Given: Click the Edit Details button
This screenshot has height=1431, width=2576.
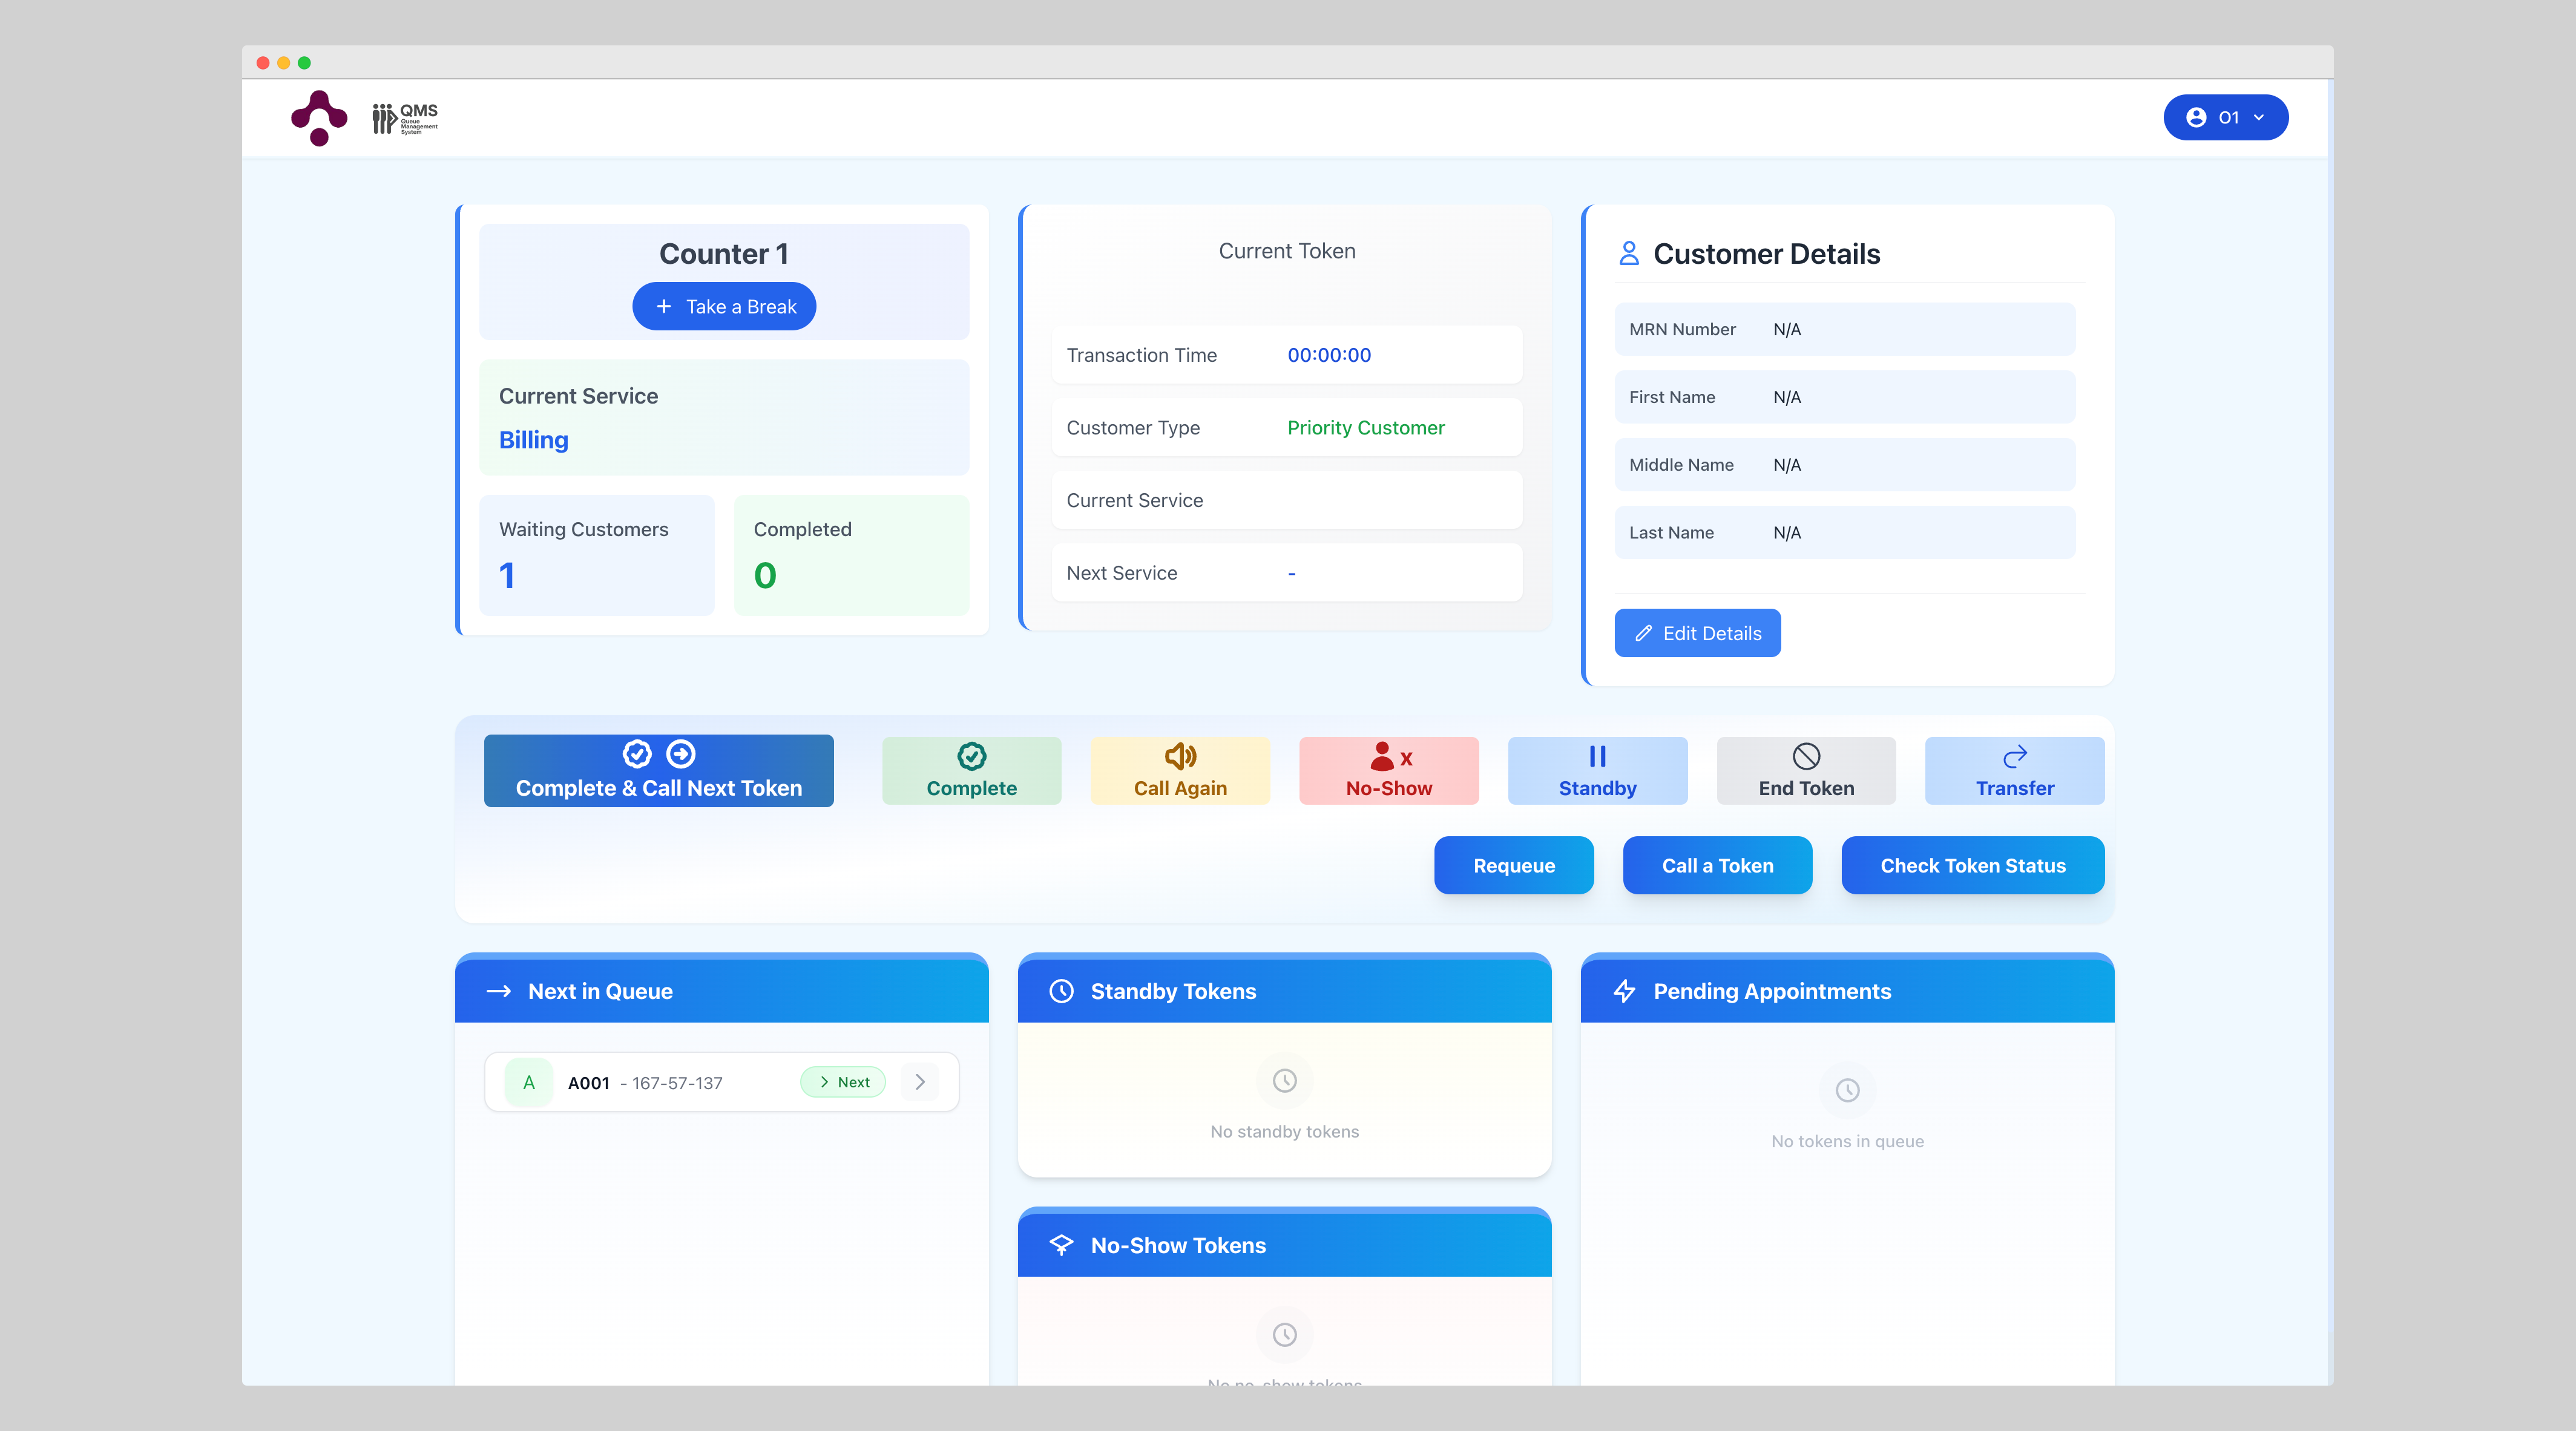Looking at the screenshot, I should (1697, 633).
